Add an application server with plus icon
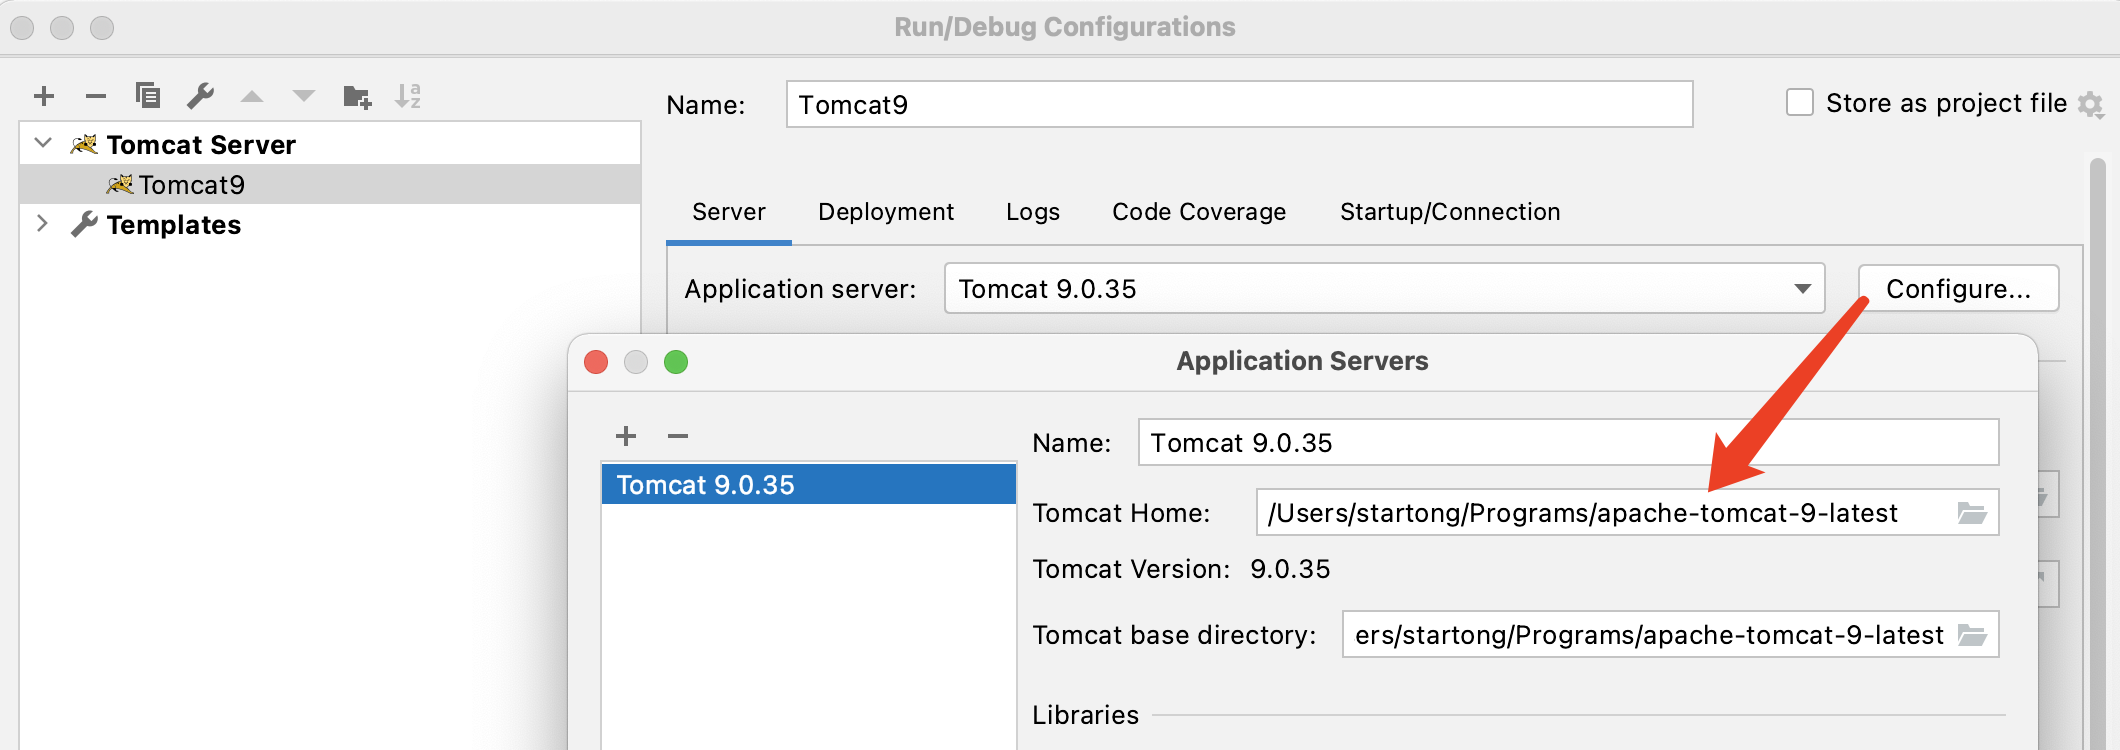The image size is (2120, 750). 626,436
